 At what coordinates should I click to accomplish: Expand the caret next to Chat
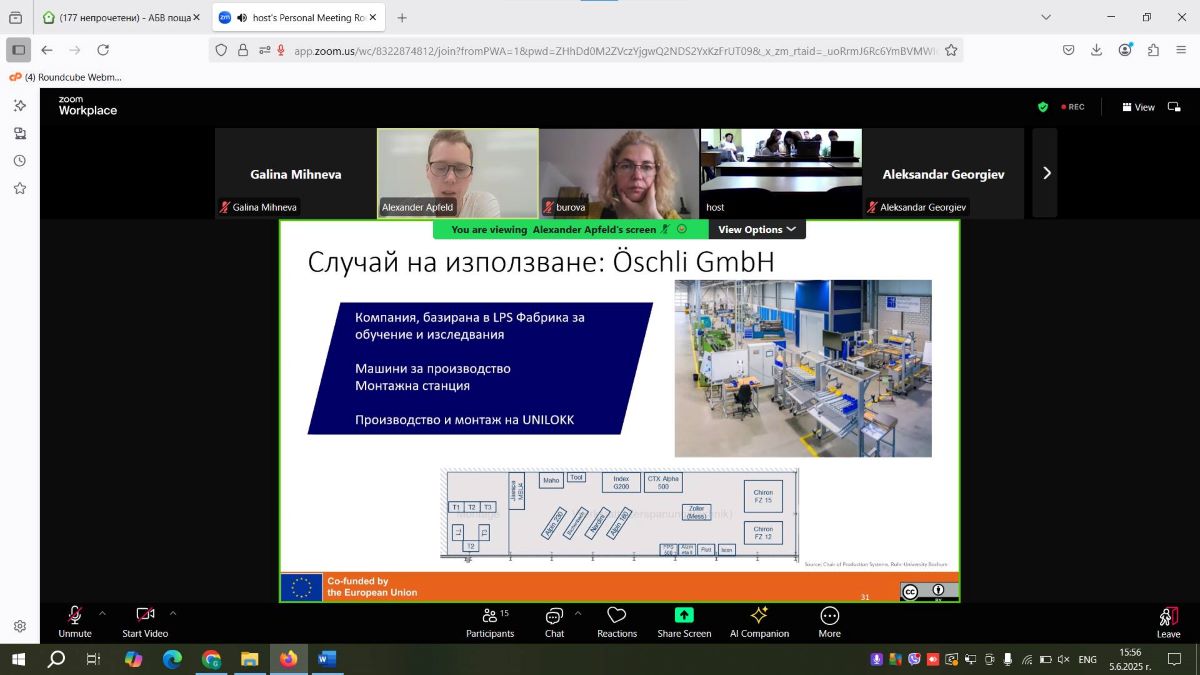[578, 613]
